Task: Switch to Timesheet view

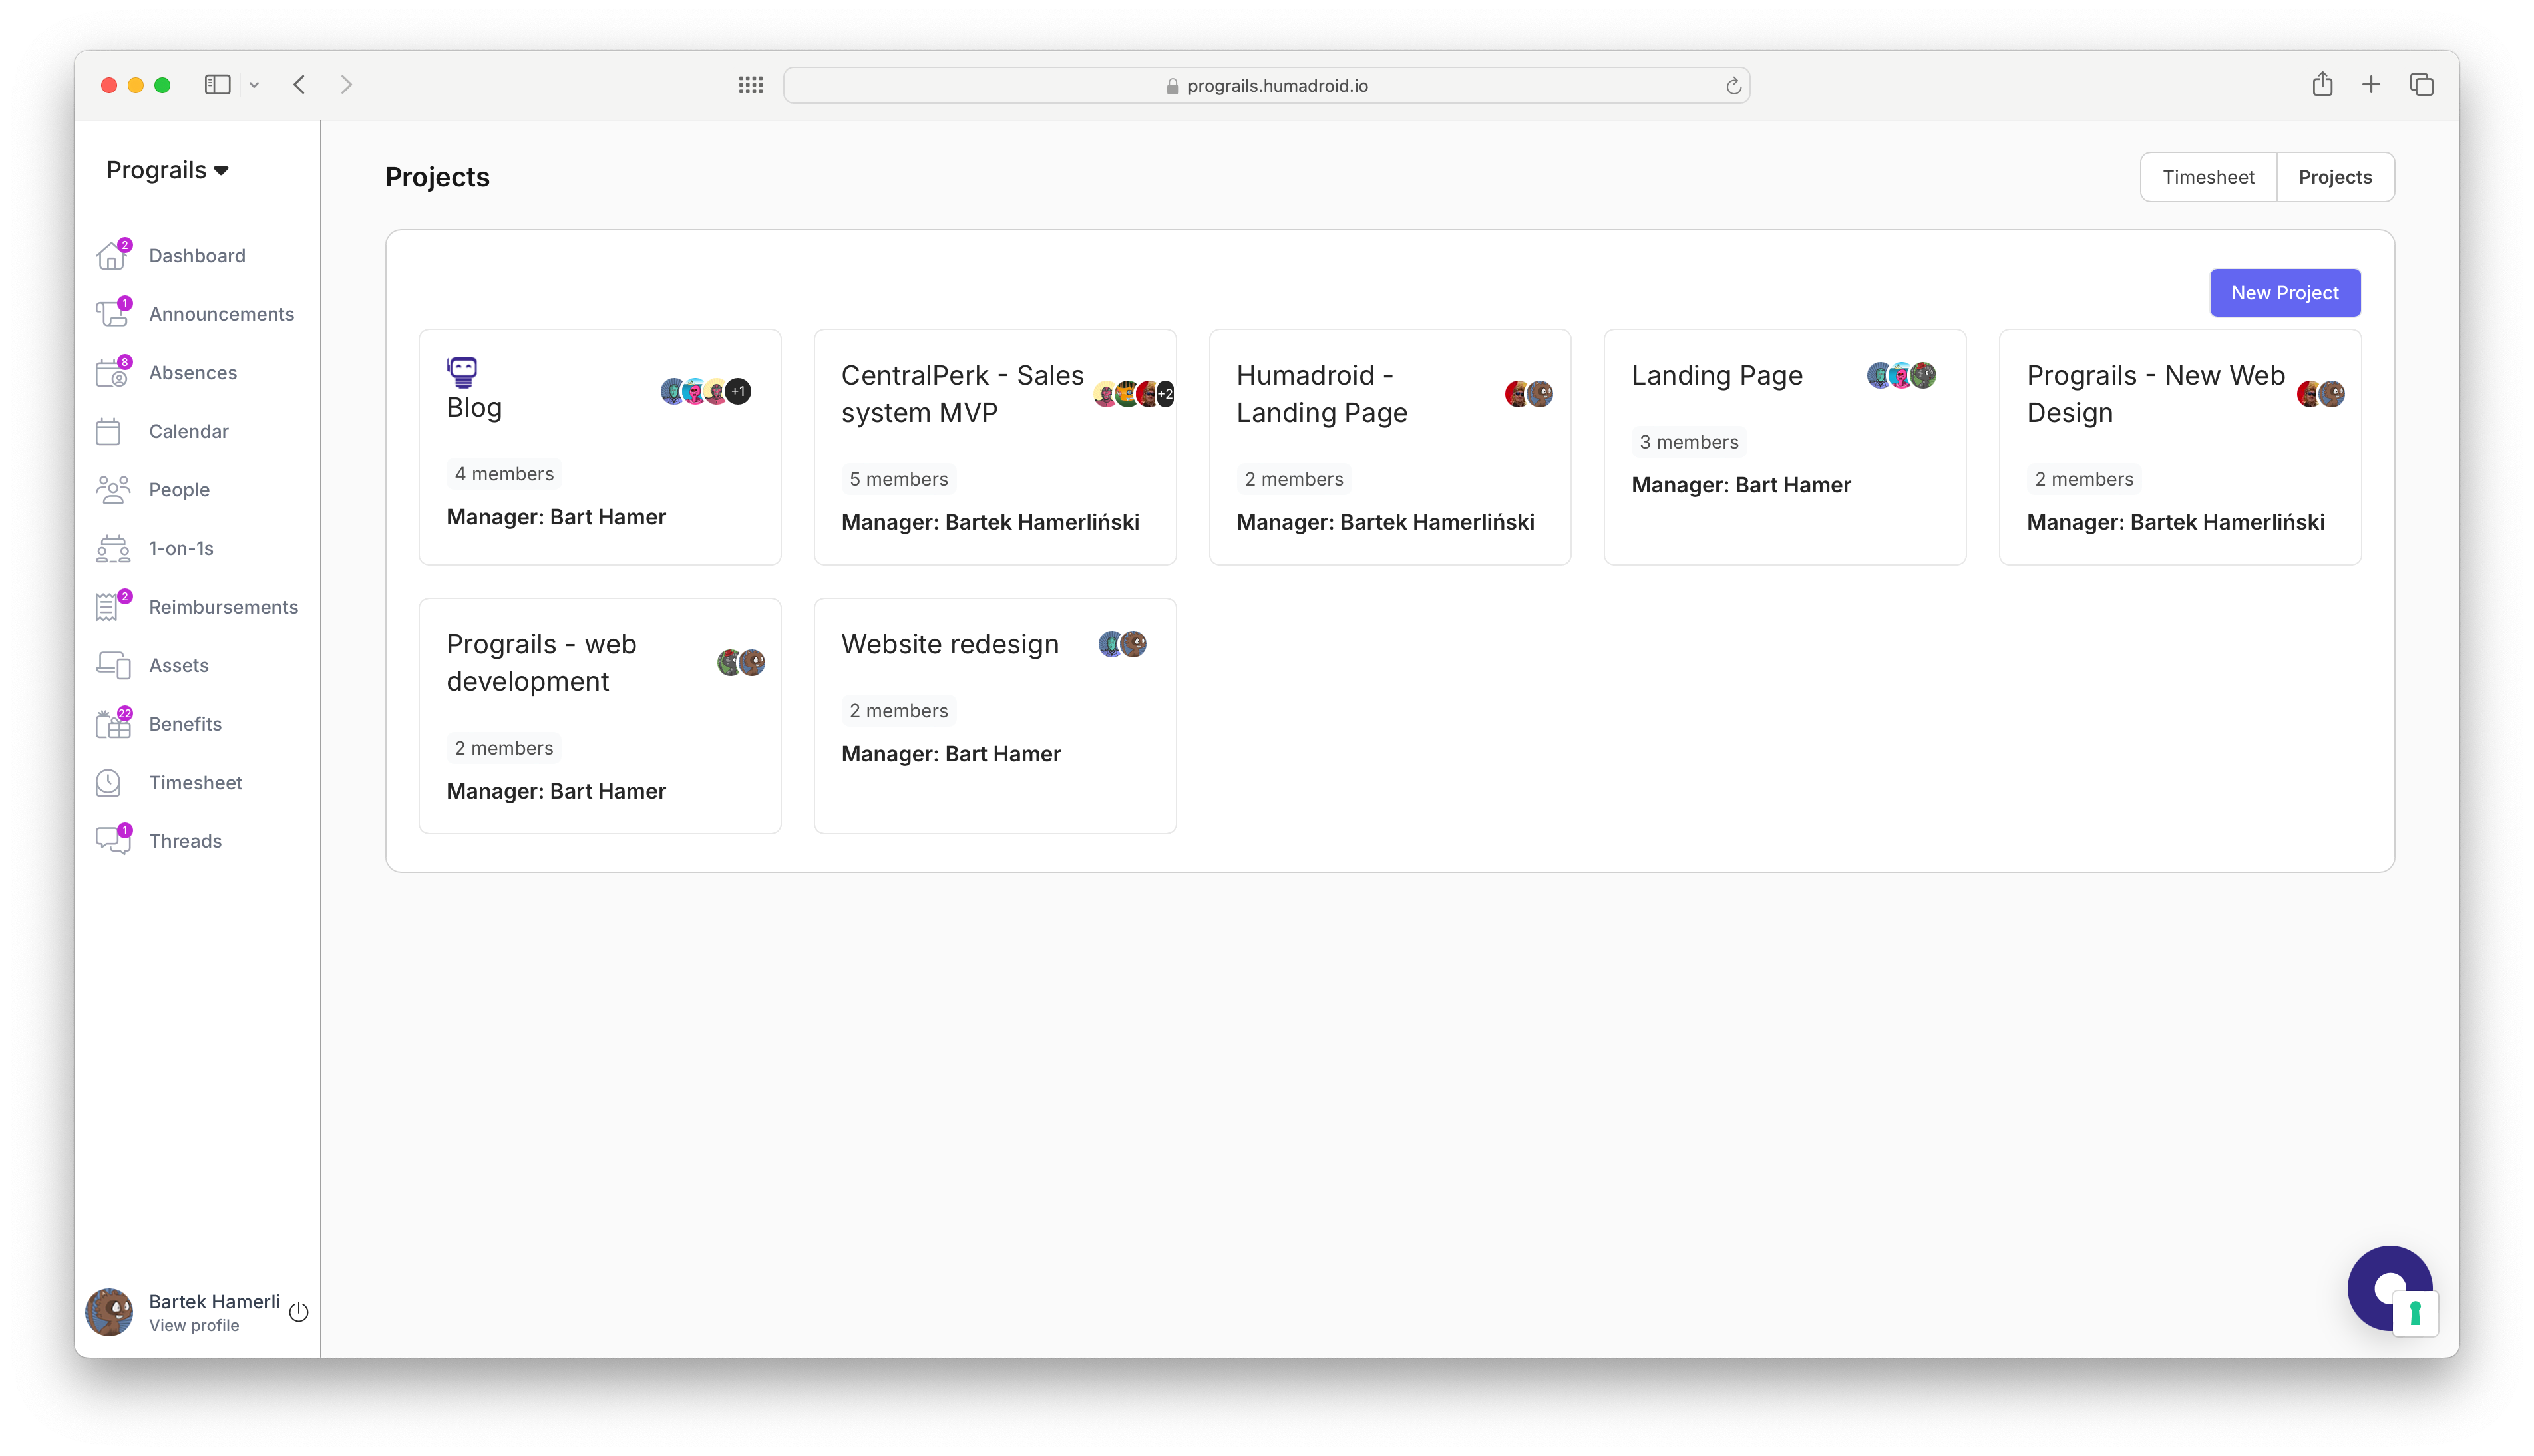Action: (2207, 176)
